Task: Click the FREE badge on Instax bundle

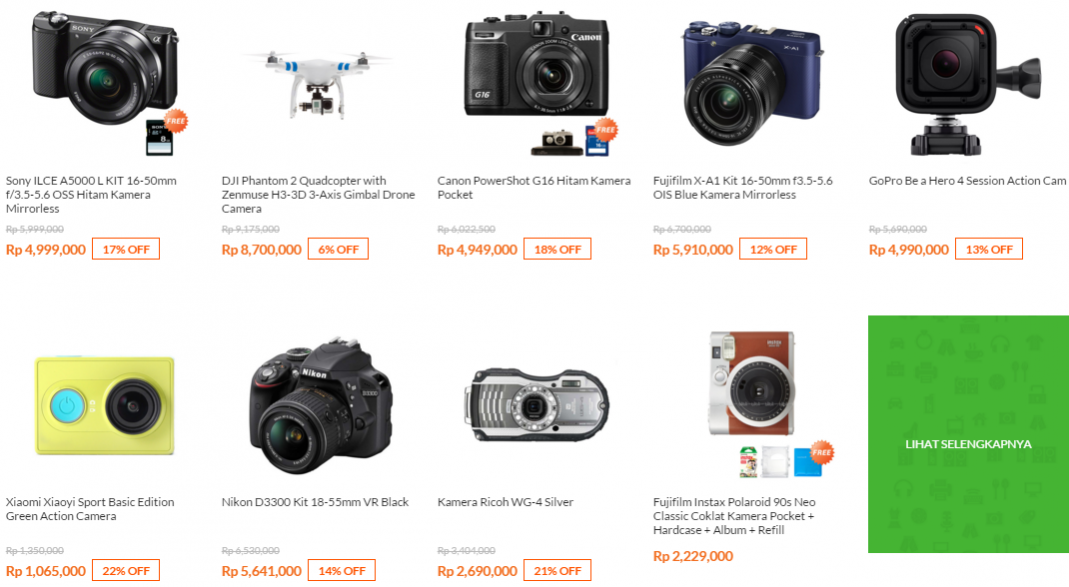Action: pos(822,452)
